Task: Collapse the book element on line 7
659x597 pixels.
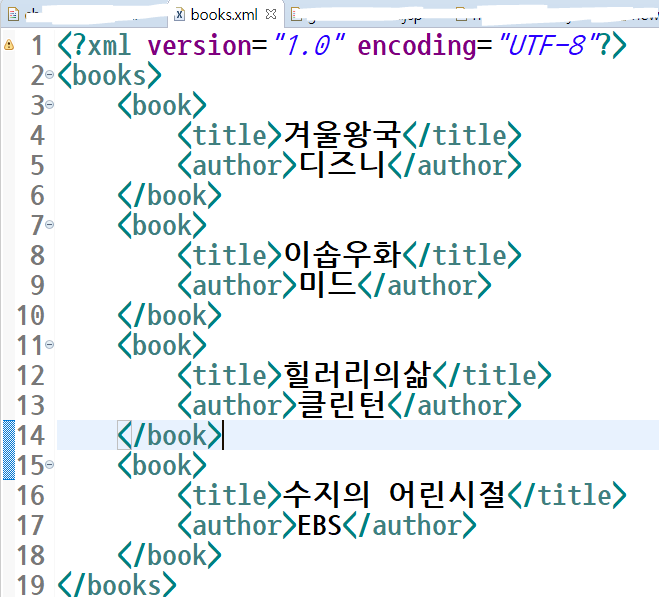Action: point(50,225)
